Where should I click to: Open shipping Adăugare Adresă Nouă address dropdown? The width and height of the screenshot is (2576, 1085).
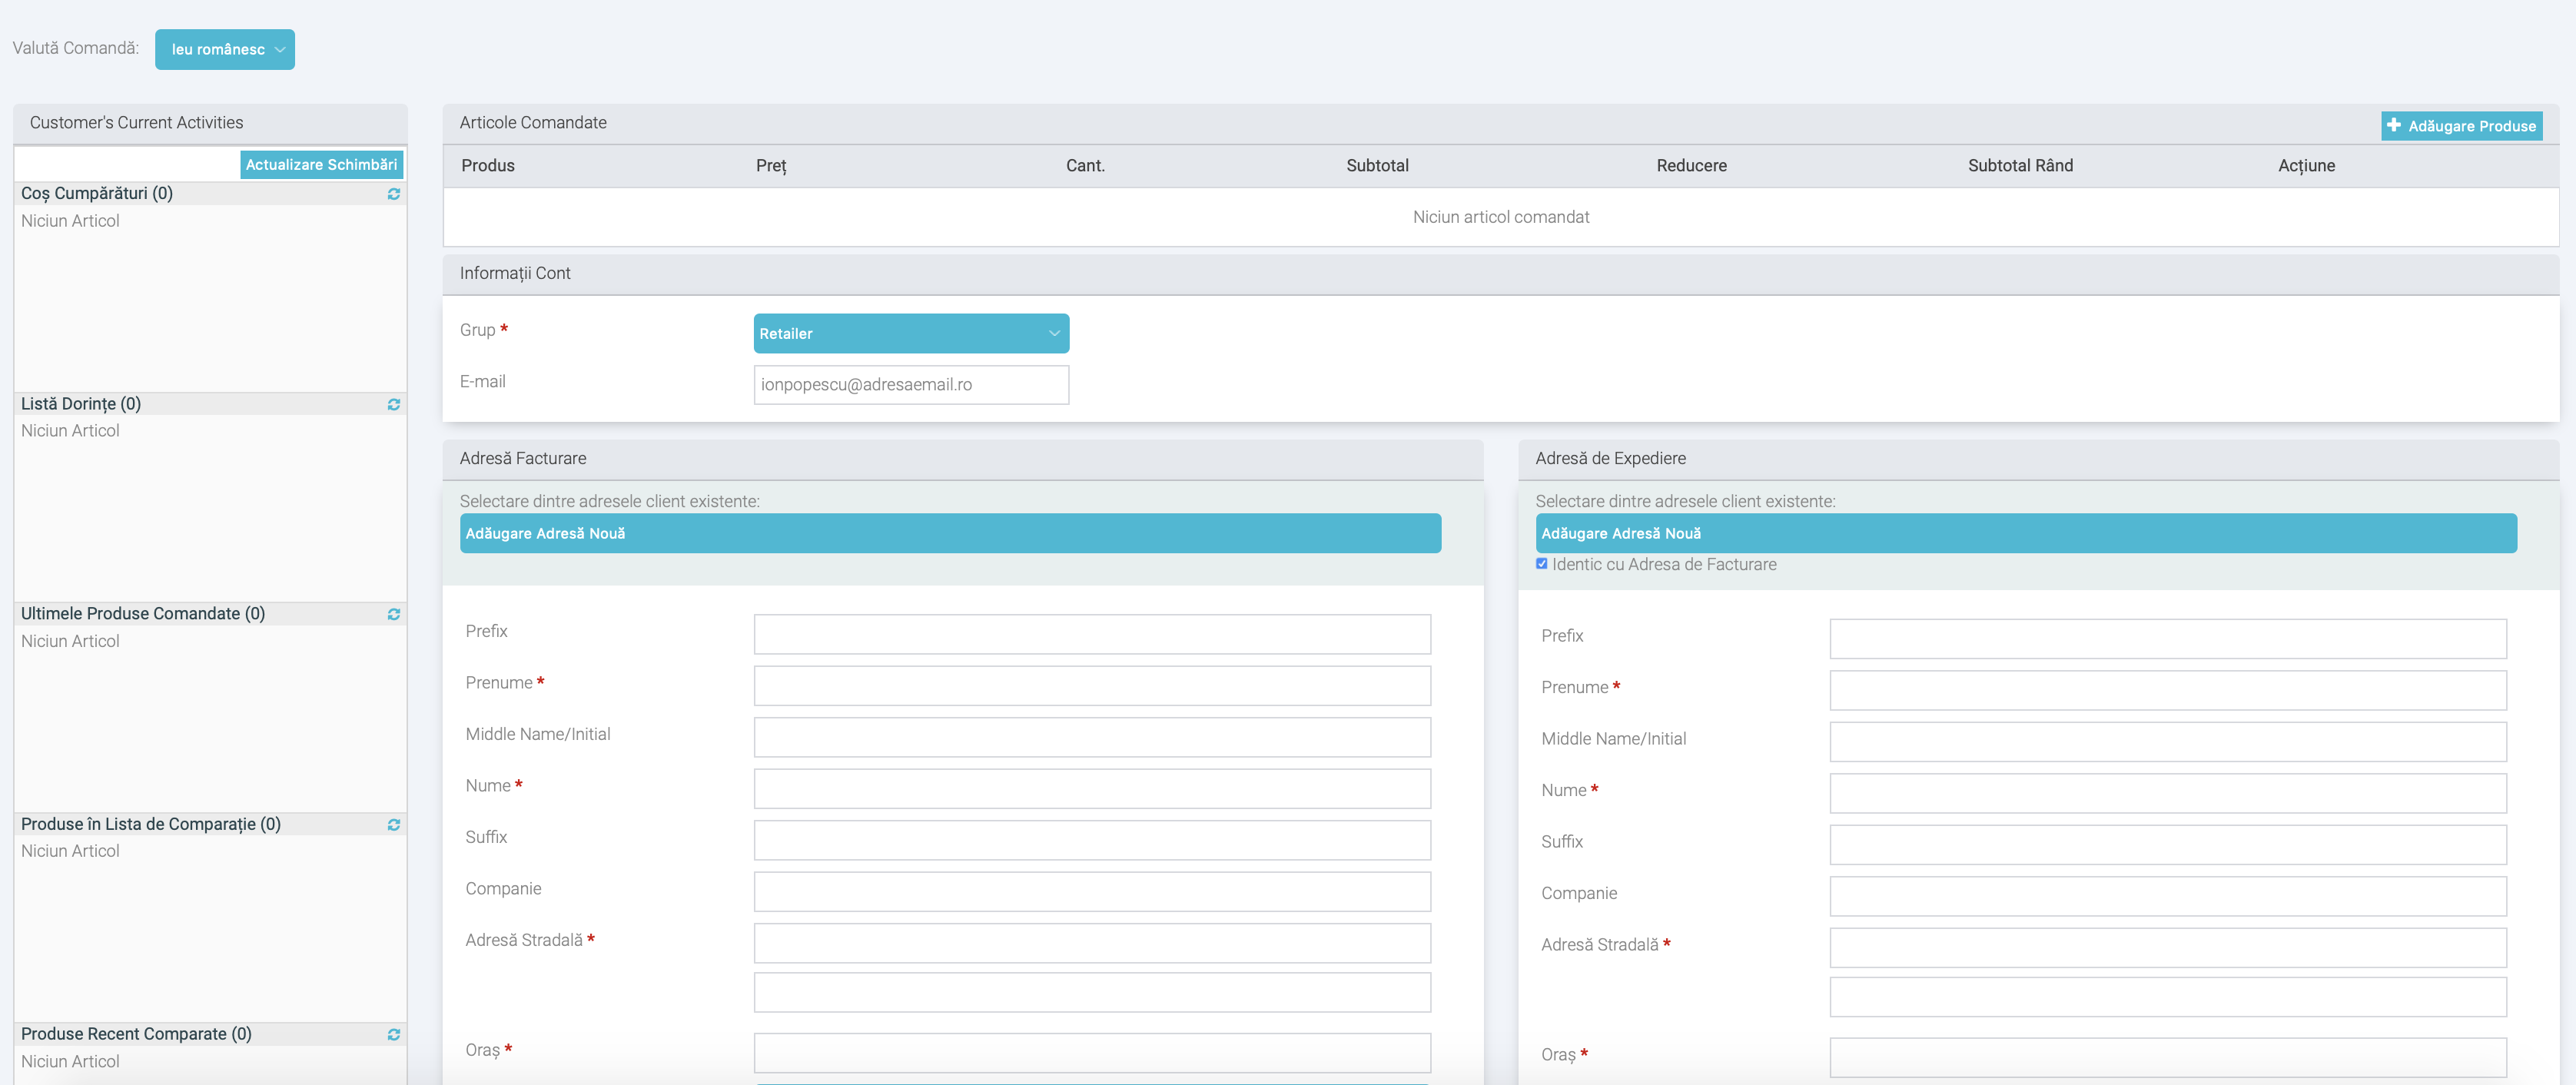pos(2025,533)
